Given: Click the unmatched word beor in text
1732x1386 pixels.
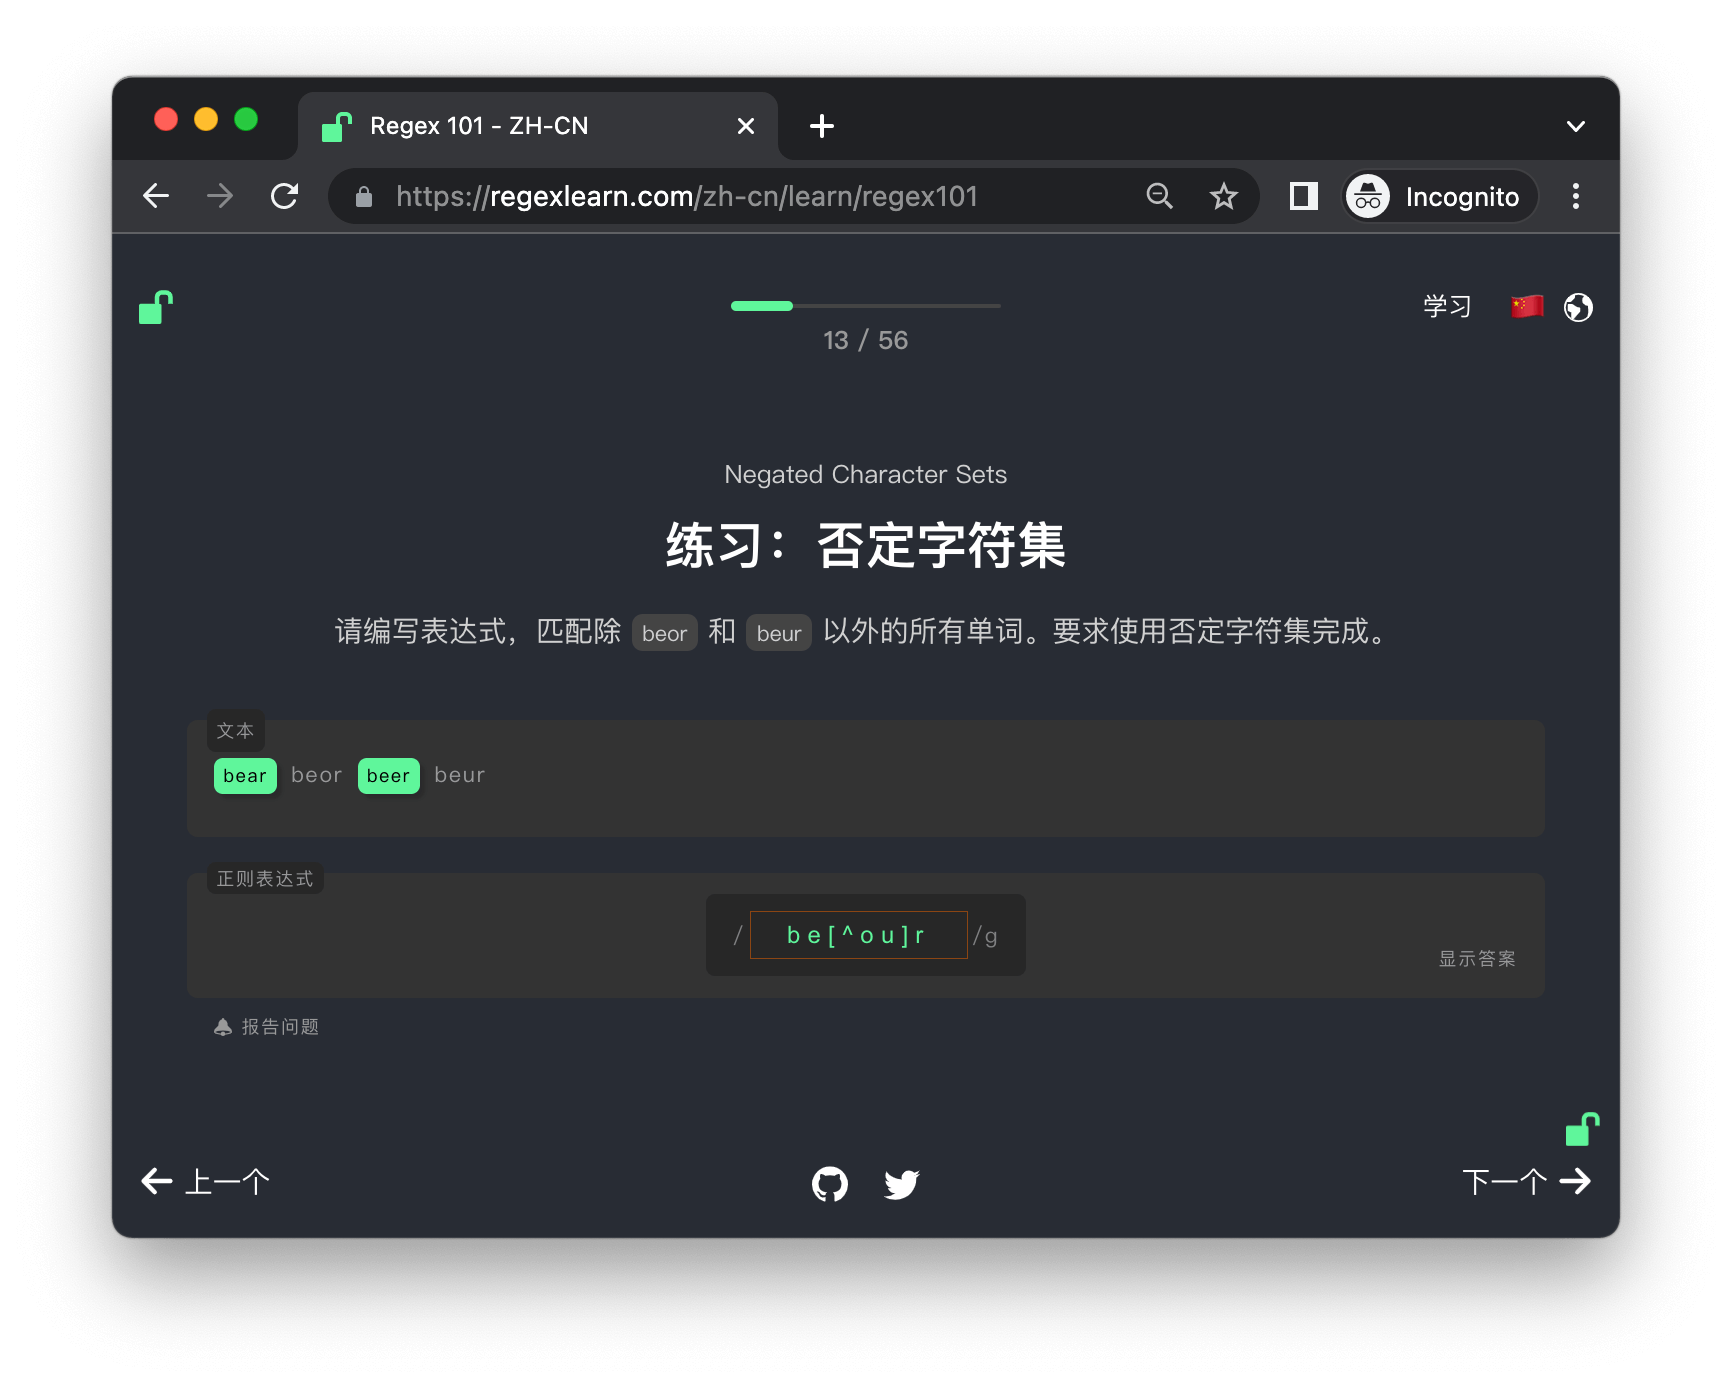Looking at the screenshot, I should coord(317,775).
